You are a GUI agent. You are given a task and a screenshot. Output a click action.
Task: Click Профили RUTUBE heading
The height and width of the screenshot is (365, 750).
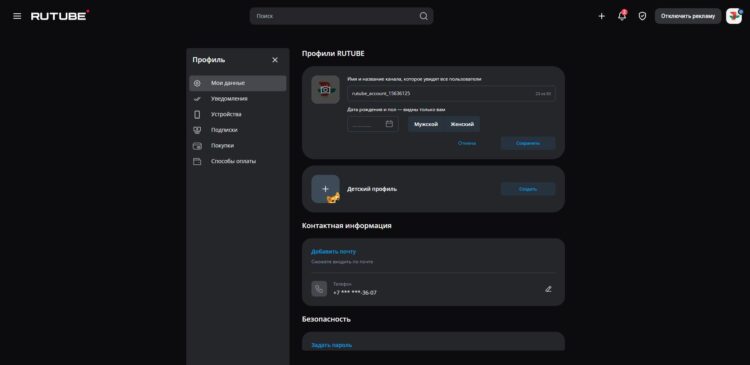tap(333, 54)
